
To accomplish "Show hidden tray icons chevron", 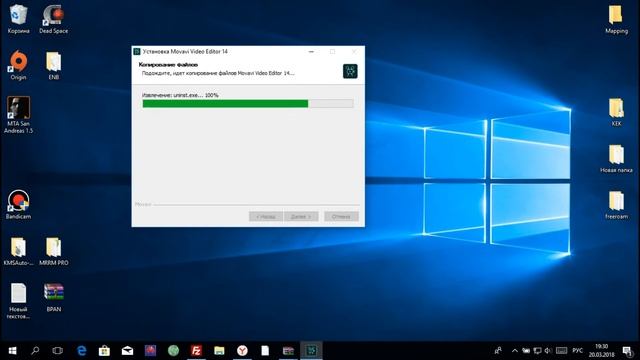I will click(515, 351).
